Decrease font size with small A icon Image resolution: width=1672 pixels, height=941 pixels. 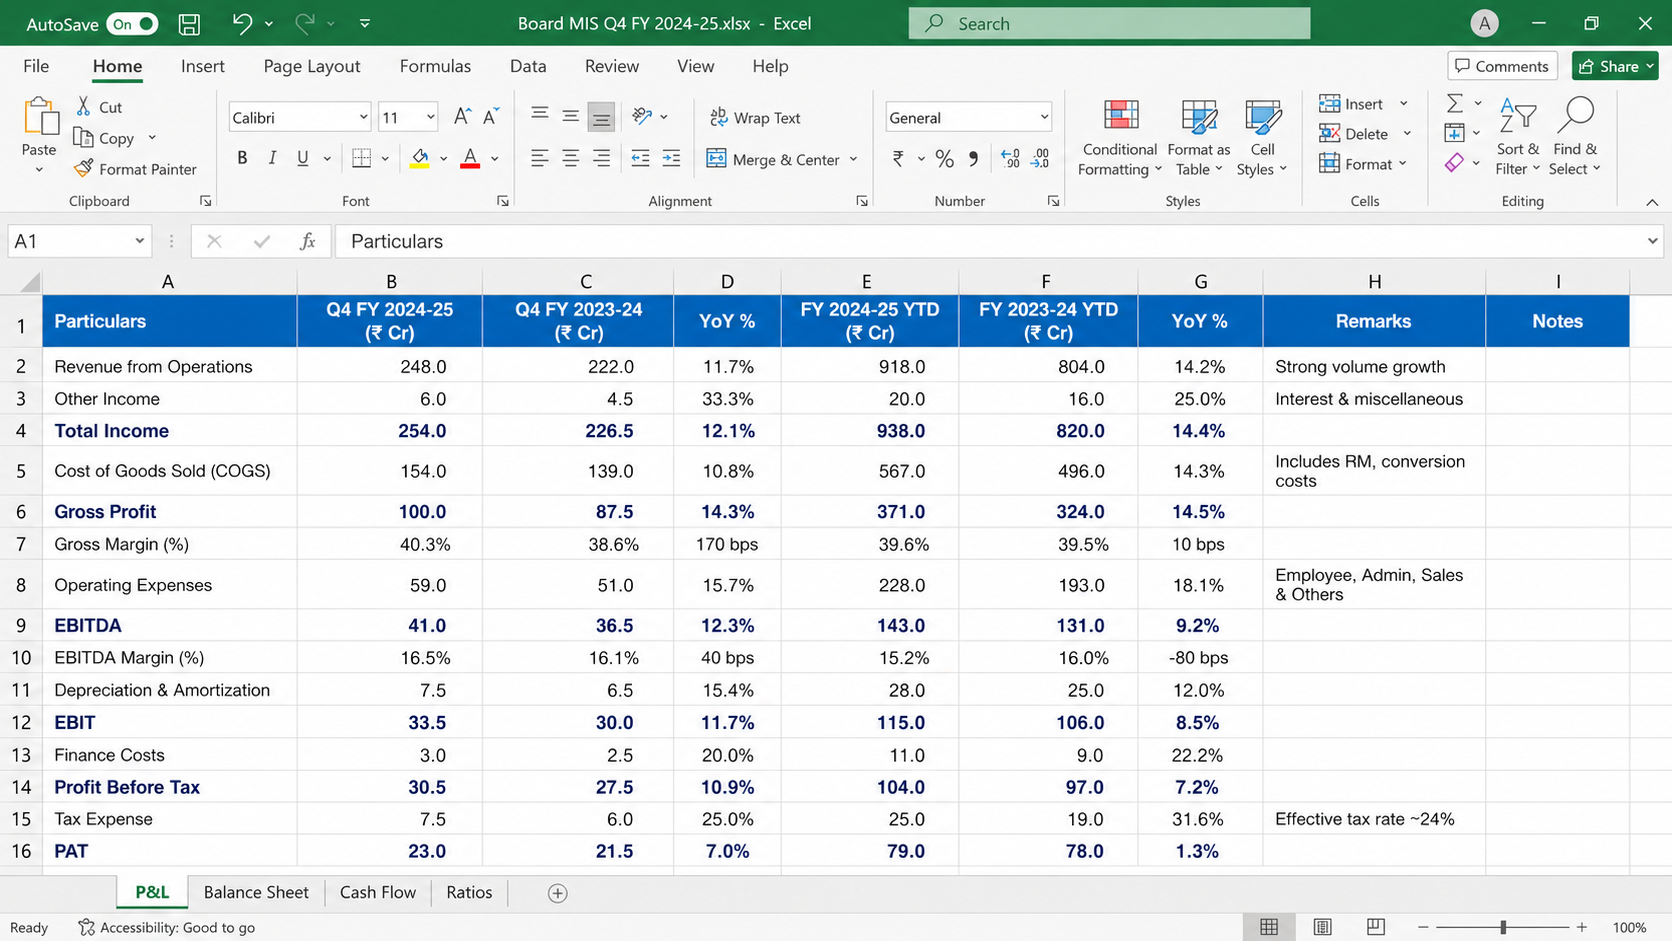pos(490,117)
